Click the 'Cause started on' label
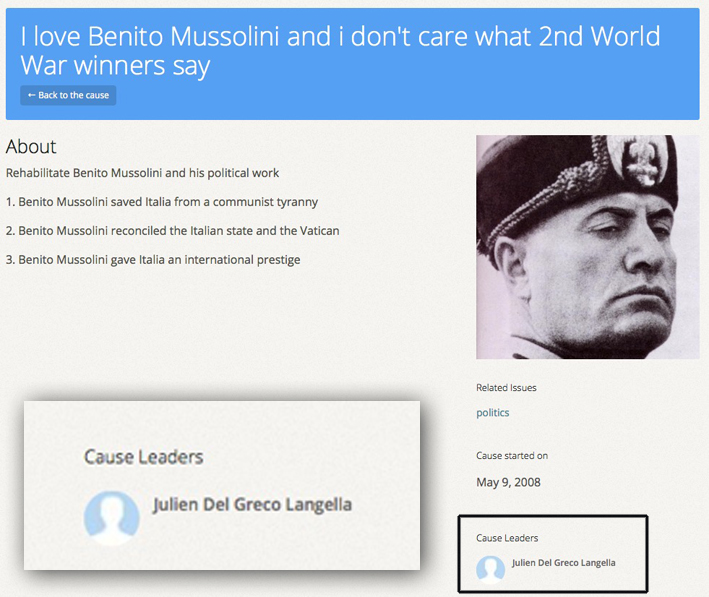709x597 pixels. click(x=512, y=456)
